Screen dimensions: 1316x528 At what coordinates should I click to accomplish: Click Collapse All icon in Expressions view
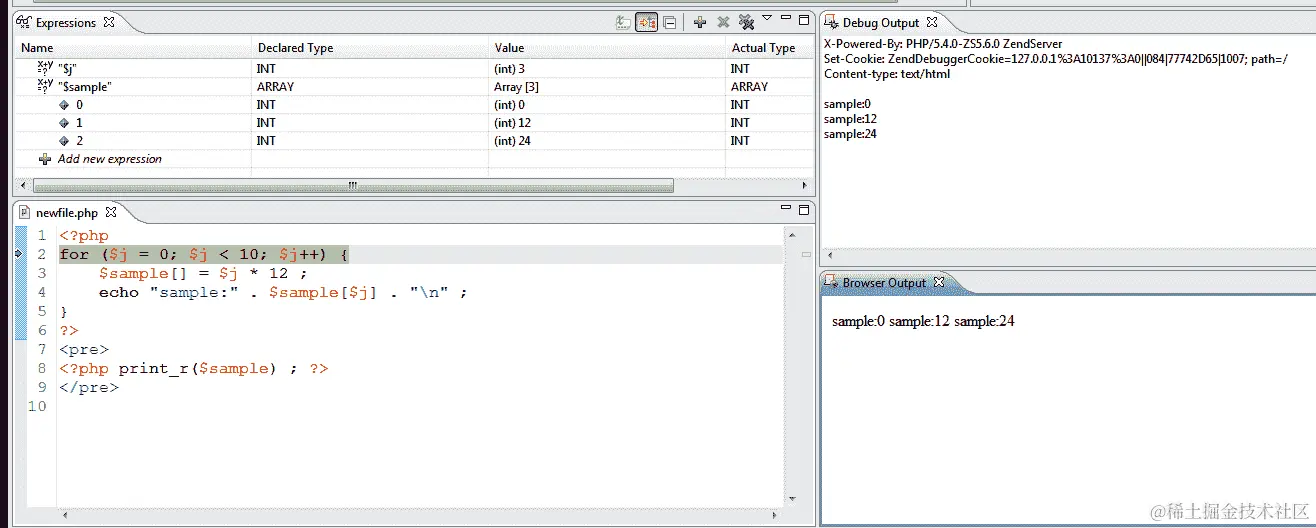pos(670,22)
